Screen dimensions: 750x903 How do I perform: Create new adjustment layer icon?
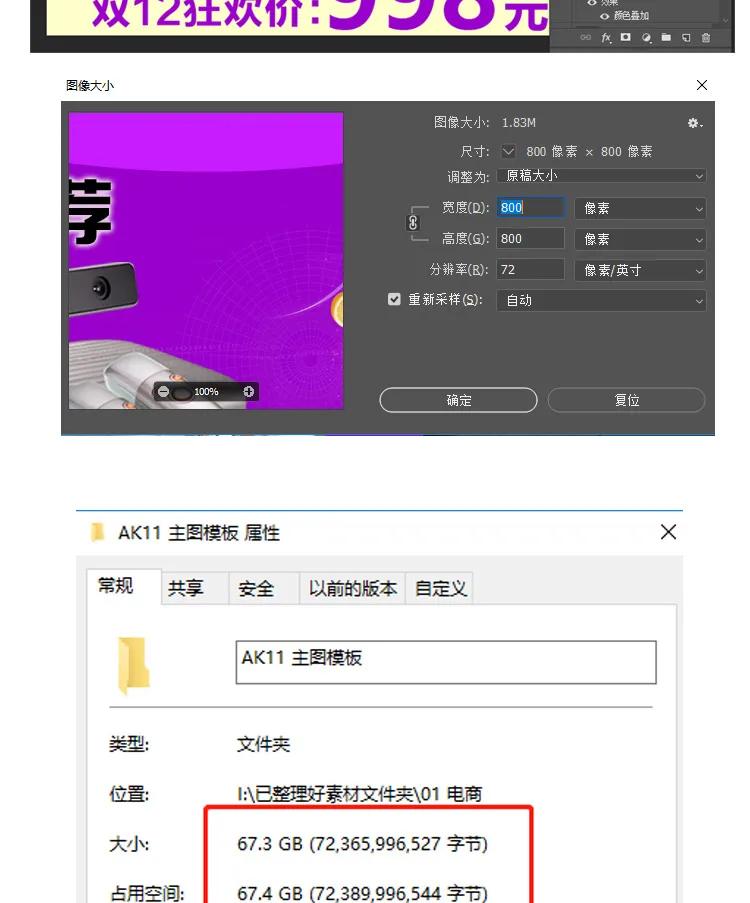[646, 37]
